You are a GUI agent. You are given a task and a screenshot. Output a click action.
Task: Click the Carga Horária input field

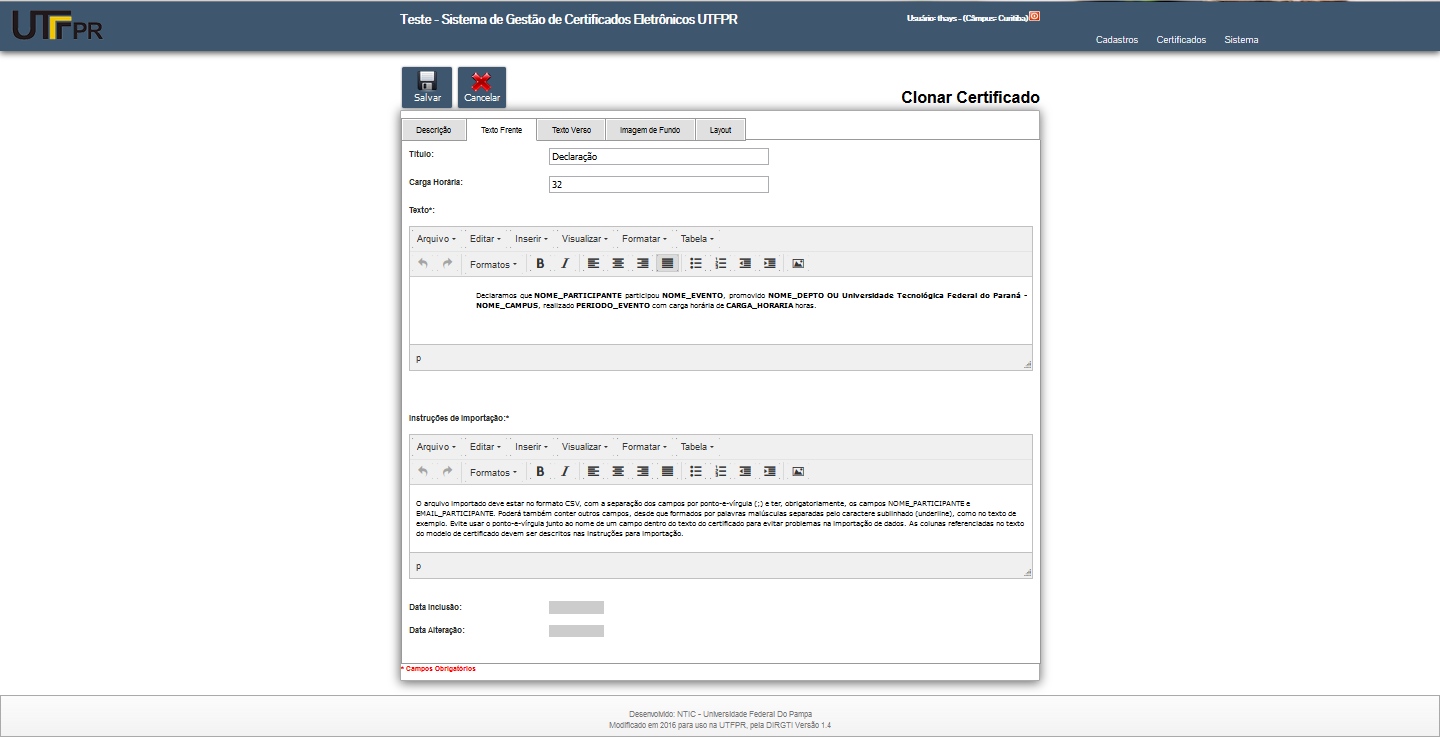(659, 184)
